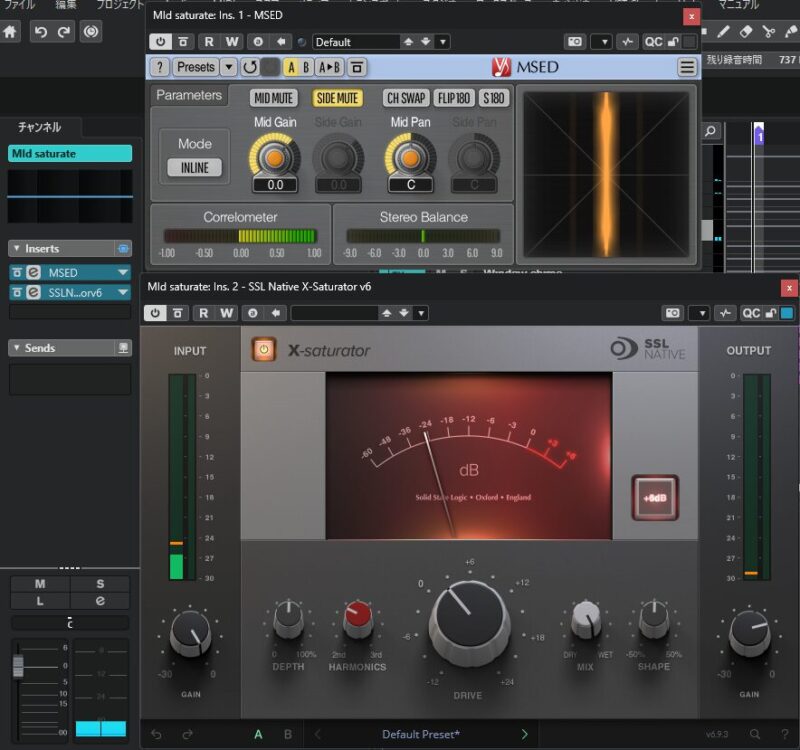The width and height of the screenshot is (800, 750).
Task: Bypass all inserts with the Inserts header icon
Action: coord(123,248)
